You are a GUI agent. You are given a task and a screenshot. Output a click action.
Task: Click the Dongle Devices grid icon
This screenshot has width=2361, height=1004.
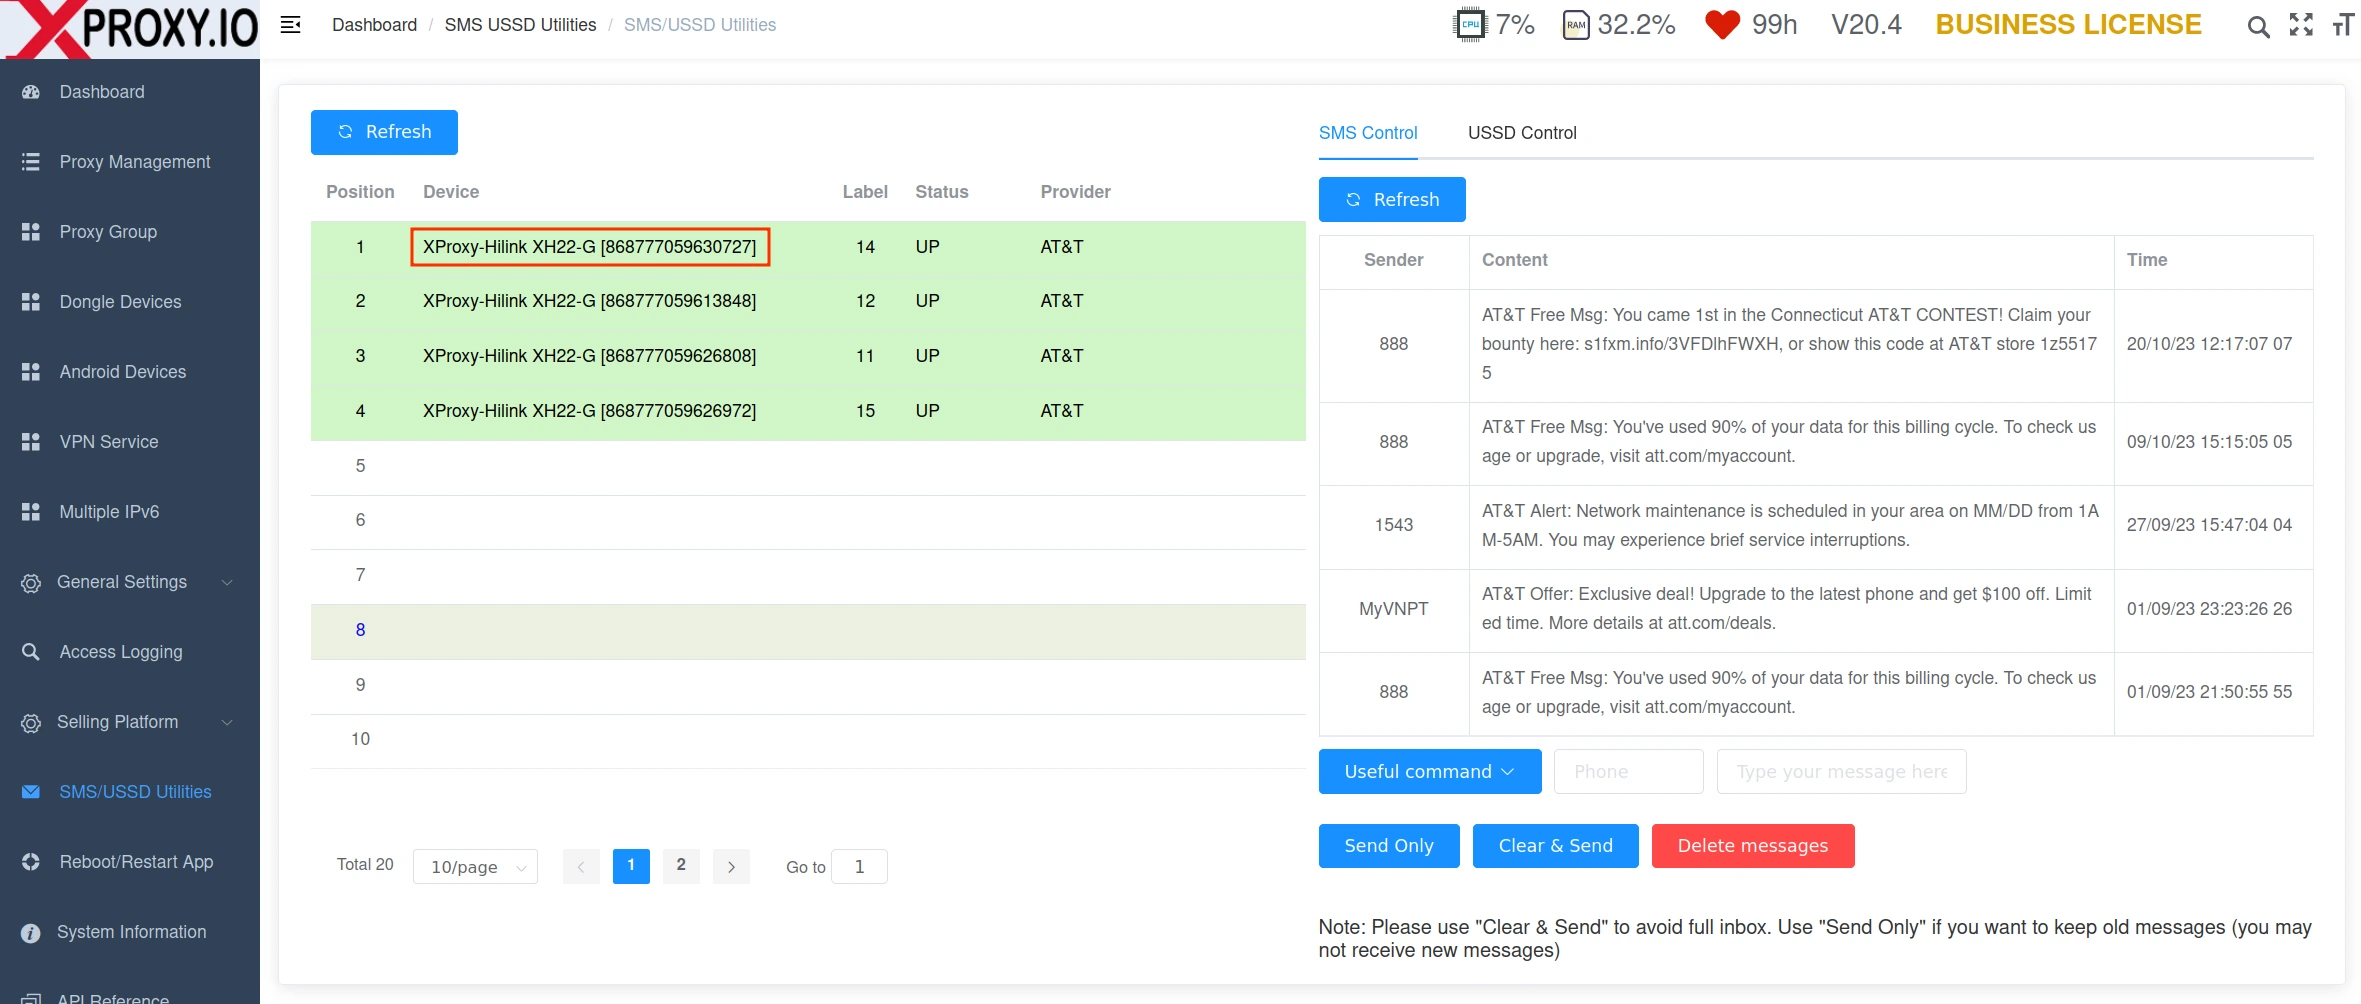coord(31,302)
